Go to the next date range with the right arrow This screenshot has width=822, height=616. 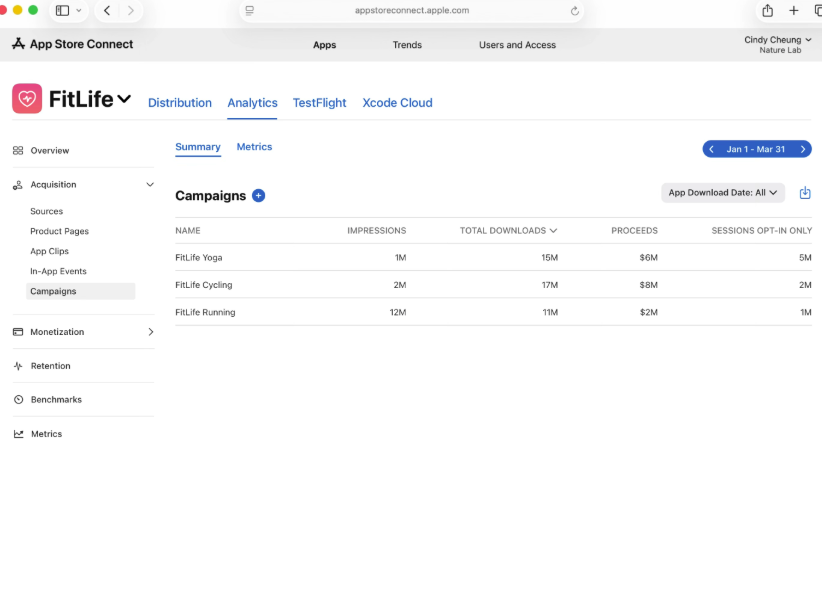click(x=803, y=149)
